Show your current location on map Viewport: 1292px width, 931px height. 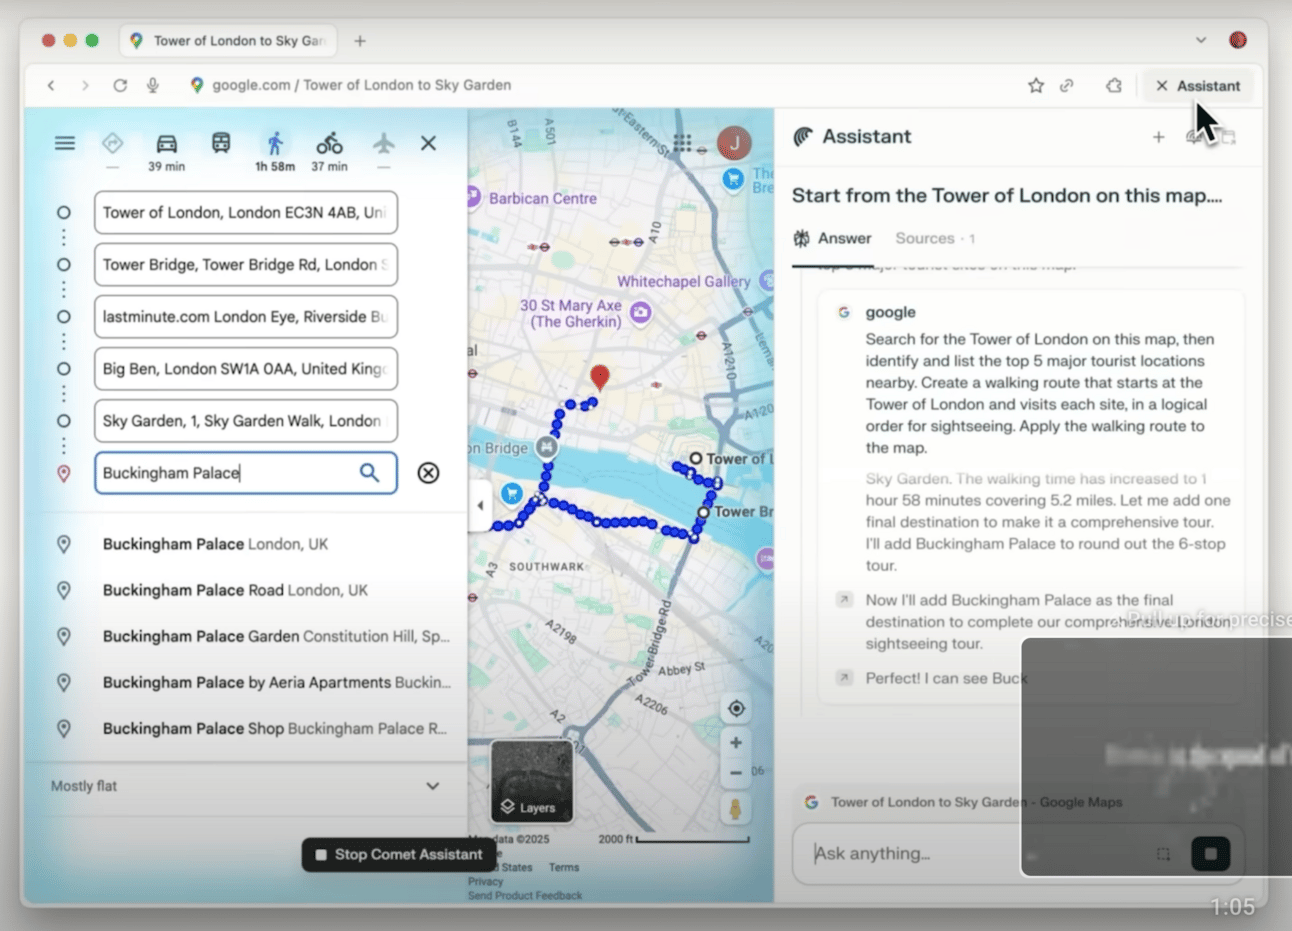pos(736,709)
